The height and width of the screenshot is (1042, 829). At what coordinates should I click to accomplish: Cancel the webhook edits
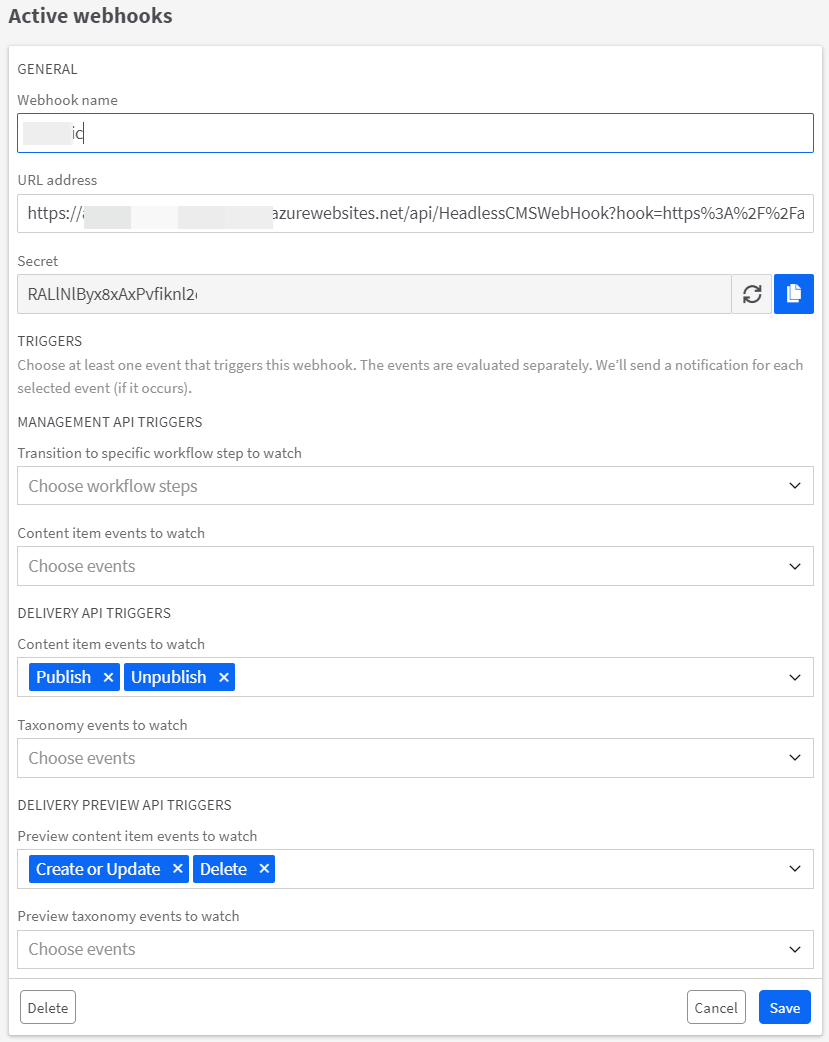716,1007
